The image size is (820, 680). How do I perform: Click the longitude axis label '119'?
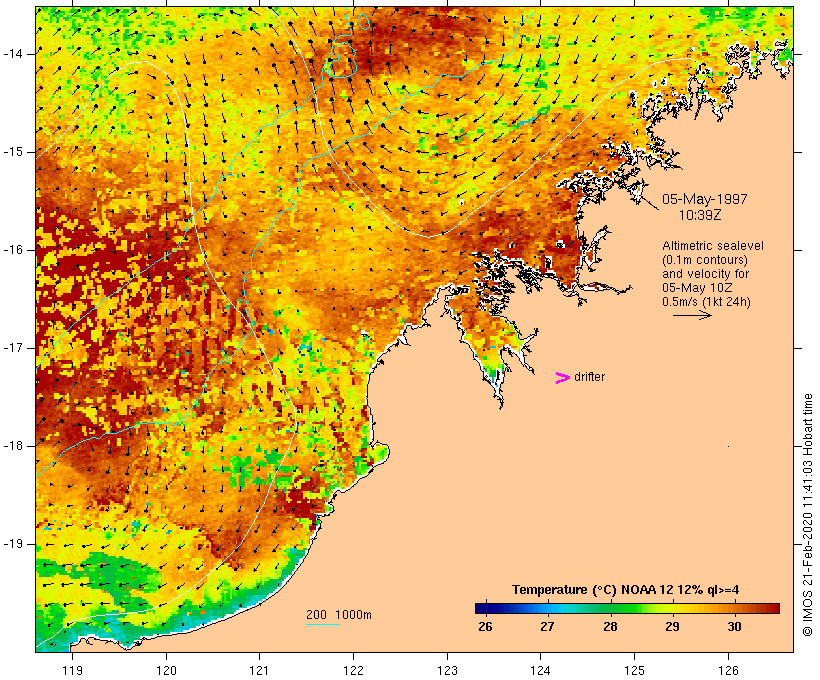pyautogui.click(x=72, y=671)
